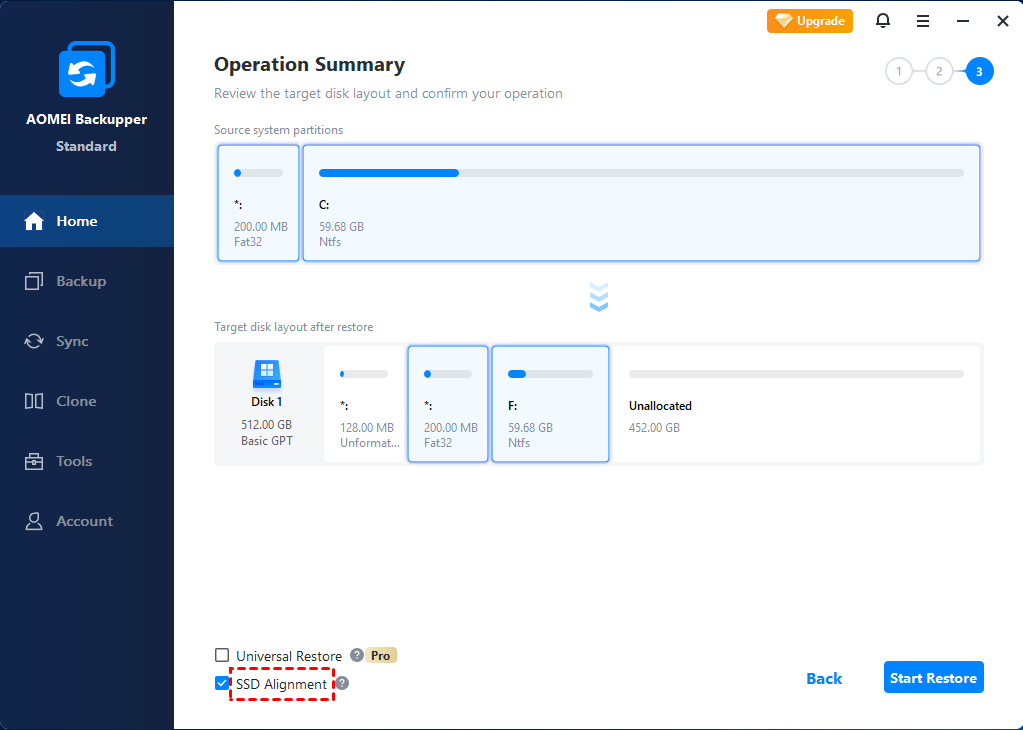1023x730 pixels.
Task: Click the '512.00 GB' disk size text
Action: pos(266,425)
